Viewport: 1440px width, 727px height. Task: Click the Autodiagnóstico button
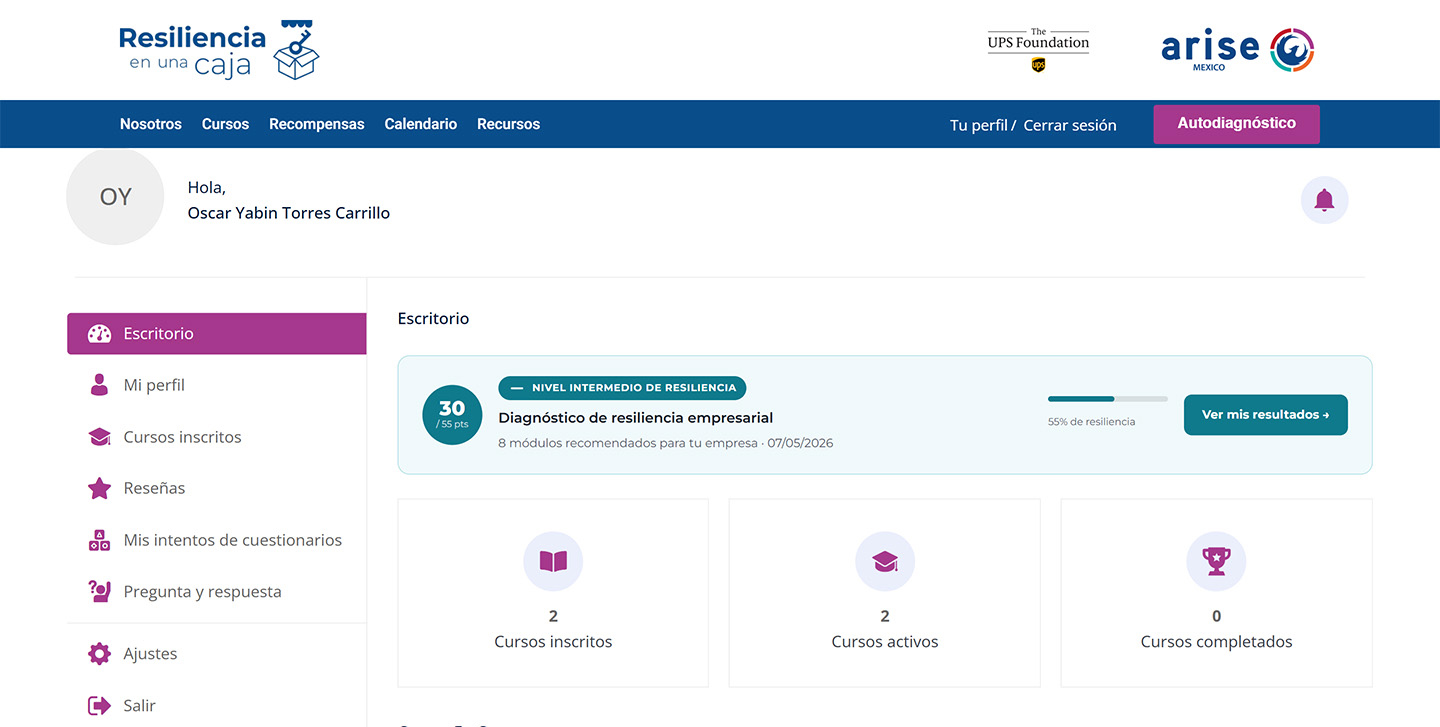[x=1236, y=124]
